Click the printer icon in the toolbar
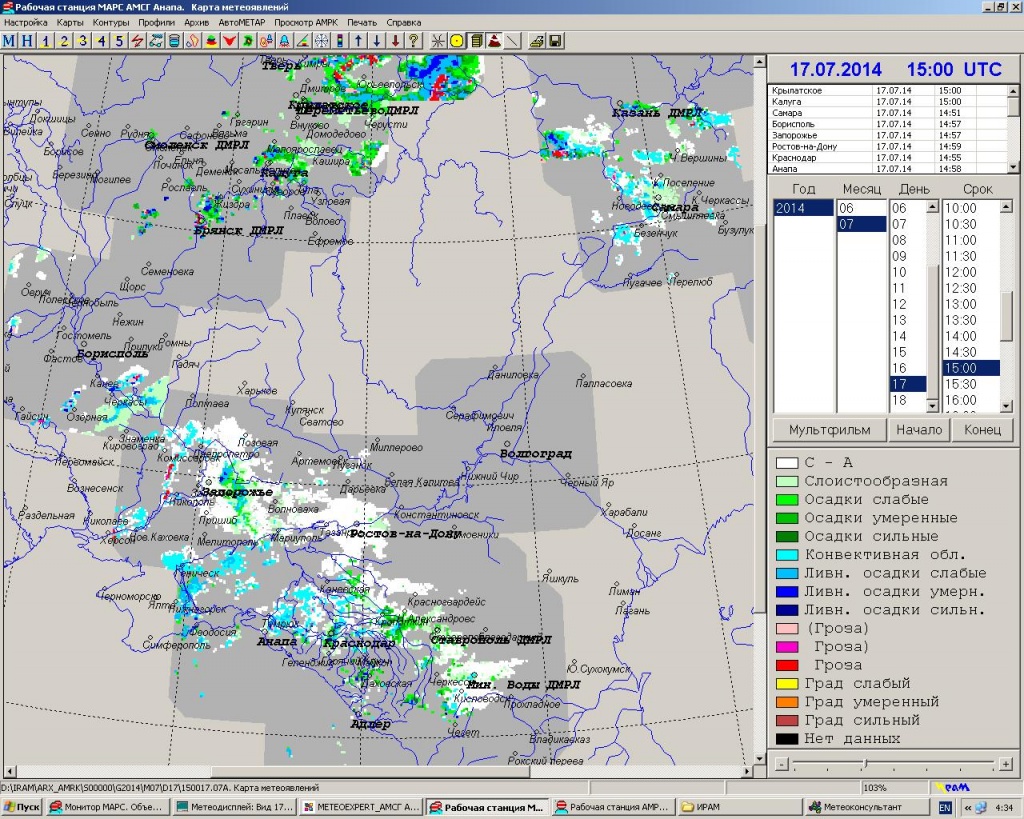This screenshot has height=819, width=1024. pyautogui.click(x=536, y=41)
